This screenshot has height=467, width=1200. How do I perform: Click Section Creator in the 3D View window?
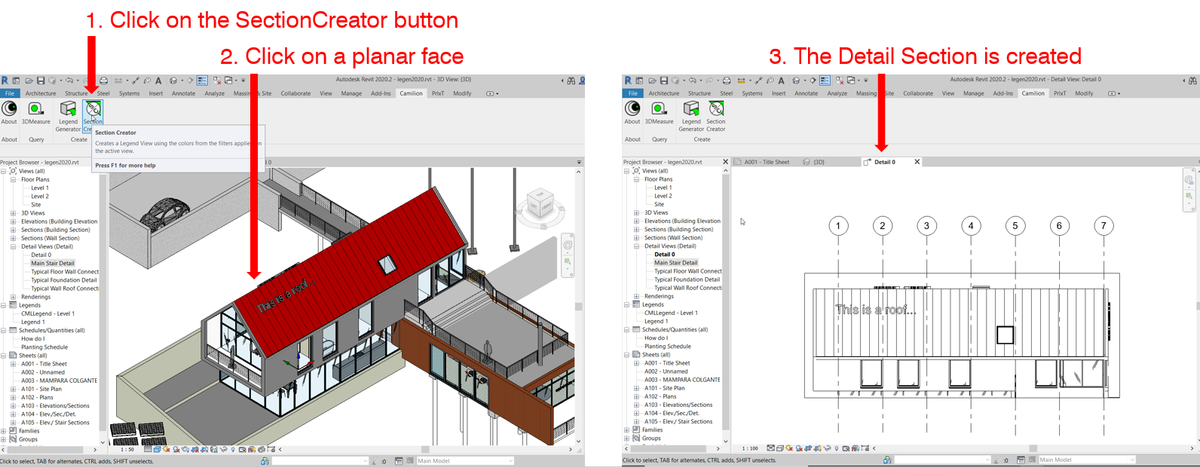93,115
